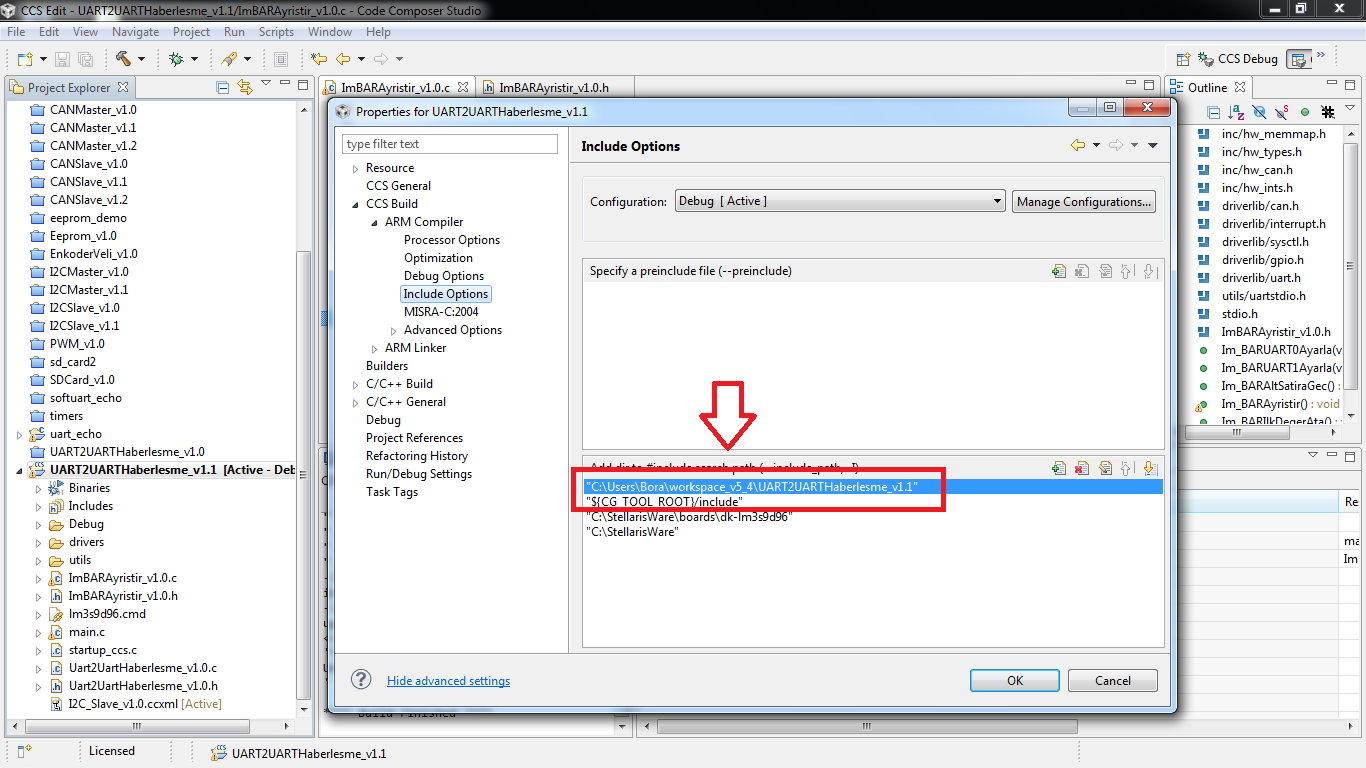
Task: Move selected include path down icon
Action: pyautogui.click(x=1149, y=467)
